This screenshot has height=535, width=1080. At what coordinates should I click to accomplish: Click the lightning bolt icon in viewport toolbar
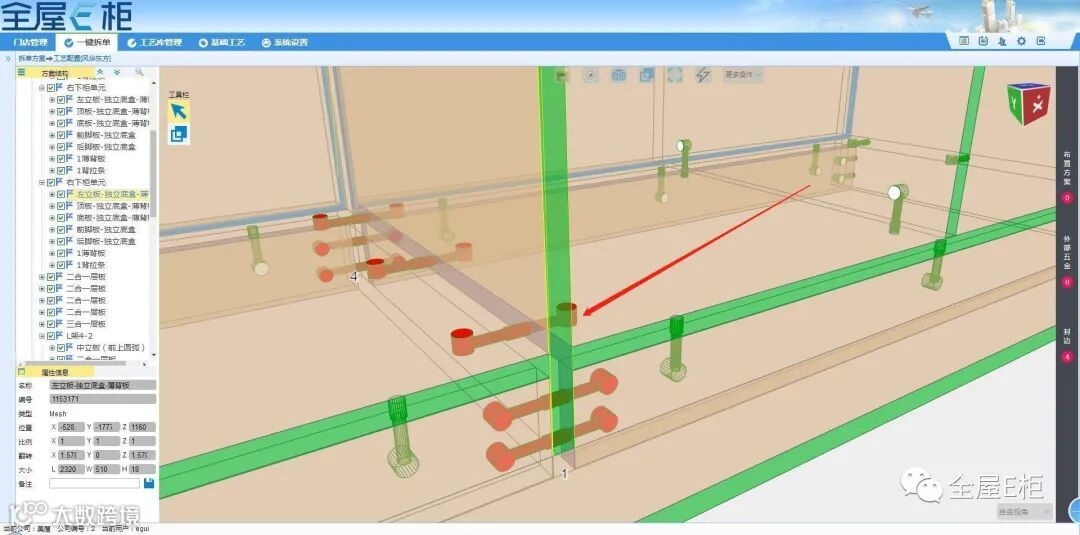click(703, 74)
